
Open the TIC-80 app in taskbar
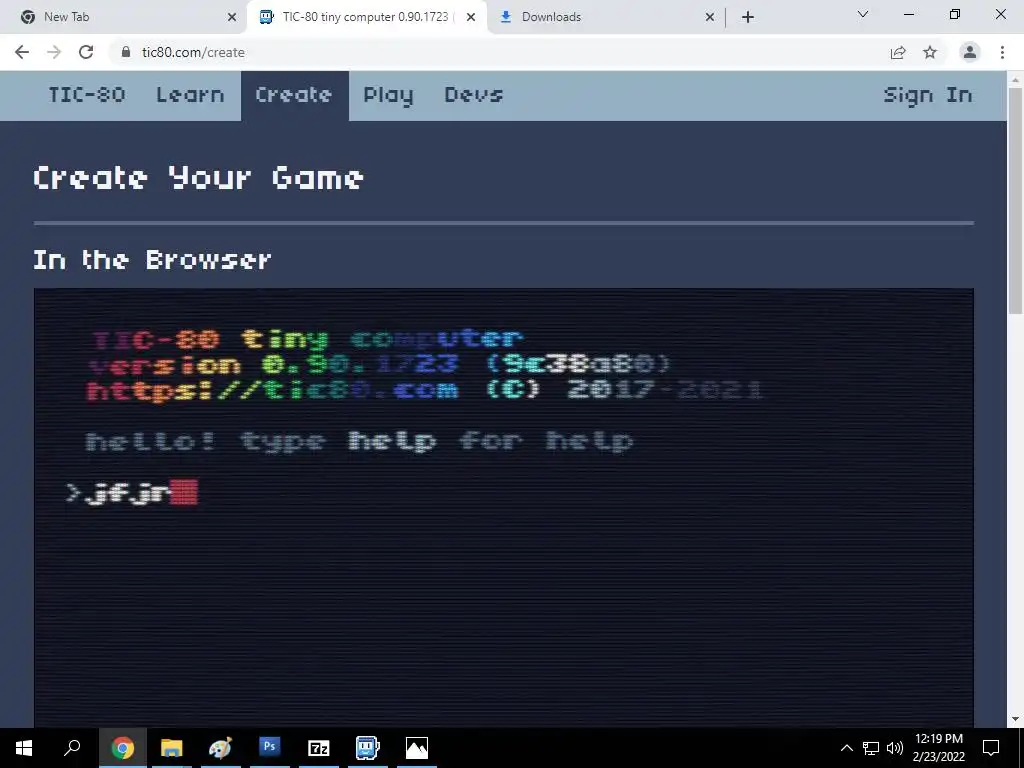tap(367, 748)
